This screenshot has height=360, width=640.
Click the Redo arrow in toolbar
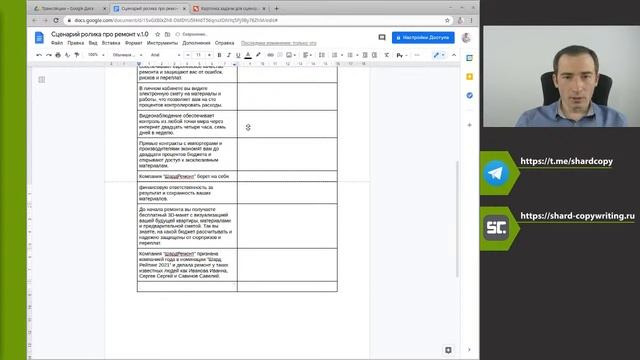[x=49, y=55]
